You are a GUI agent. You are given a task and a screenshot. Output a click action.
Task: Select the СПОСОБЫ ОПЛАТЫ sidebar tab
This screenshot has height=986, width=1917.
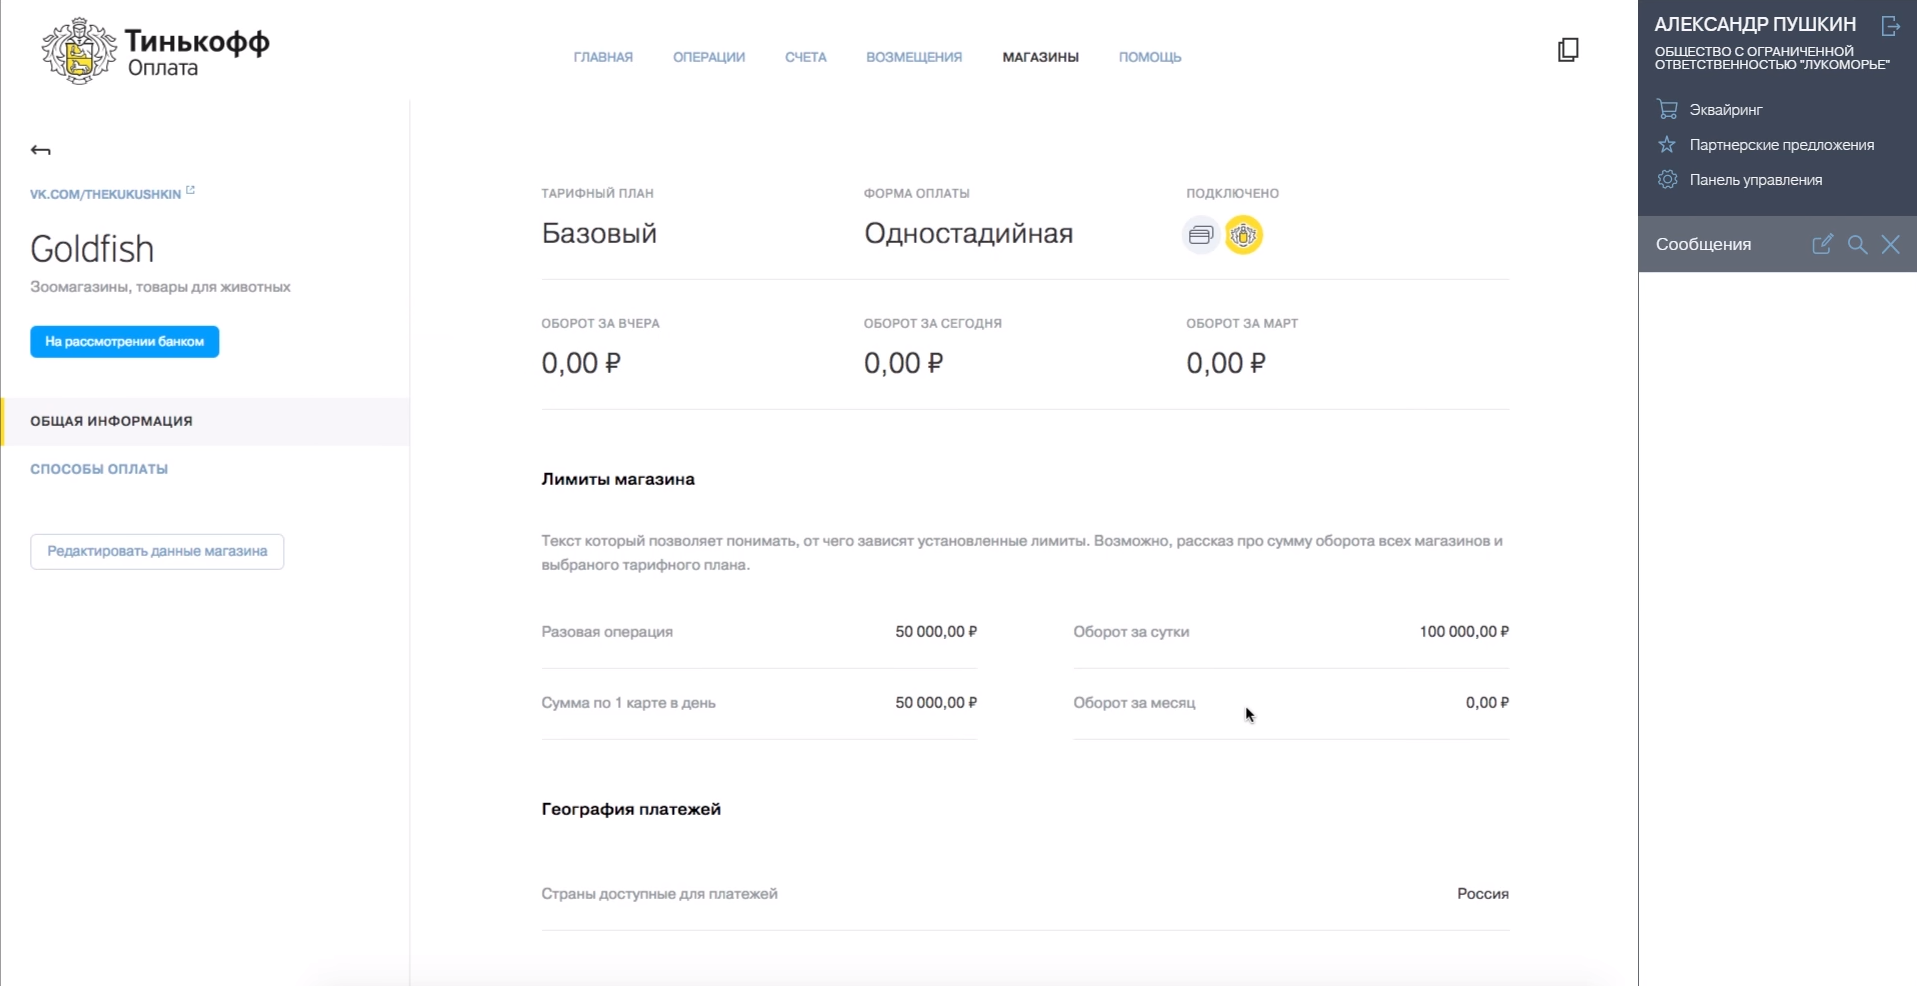(99, 469)
